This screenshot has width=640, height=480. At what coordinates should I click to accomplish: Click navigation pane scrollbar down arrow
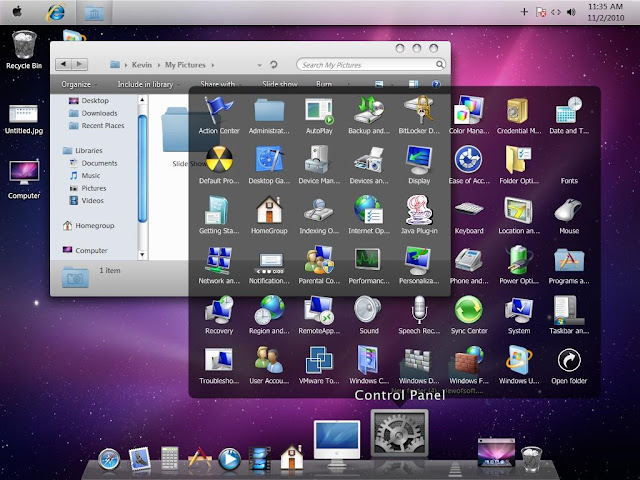coord(142,255)
